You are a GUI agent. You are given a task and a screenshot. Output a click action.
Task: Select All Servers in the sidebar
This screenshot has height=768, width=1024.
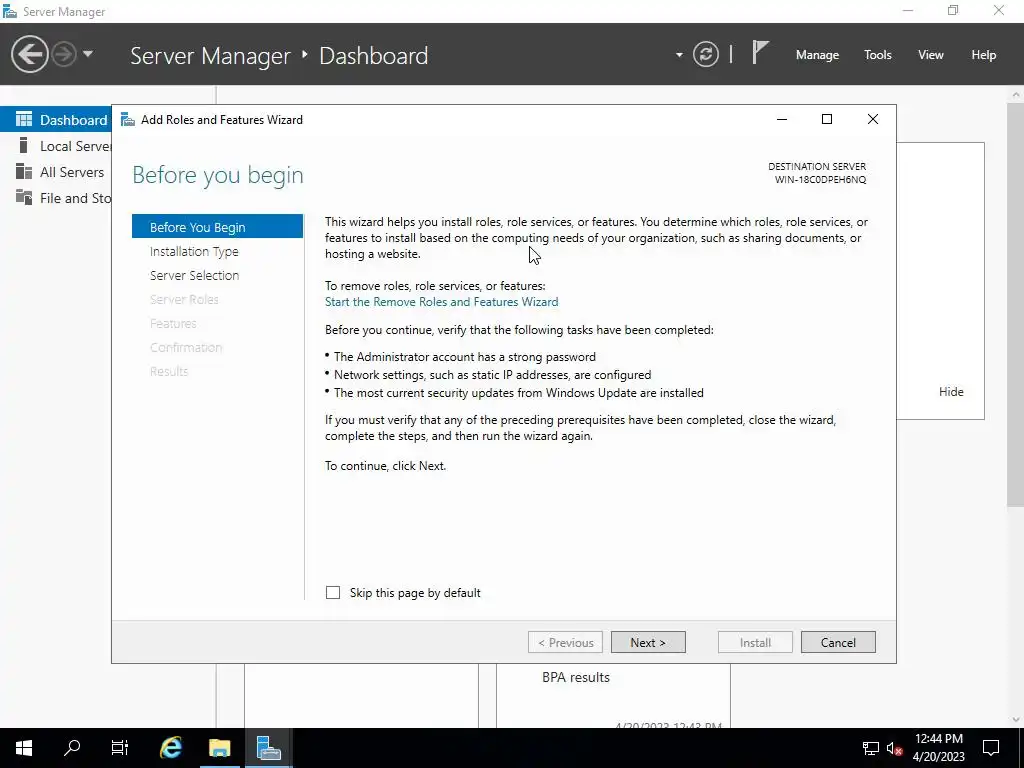pos(56,172)
